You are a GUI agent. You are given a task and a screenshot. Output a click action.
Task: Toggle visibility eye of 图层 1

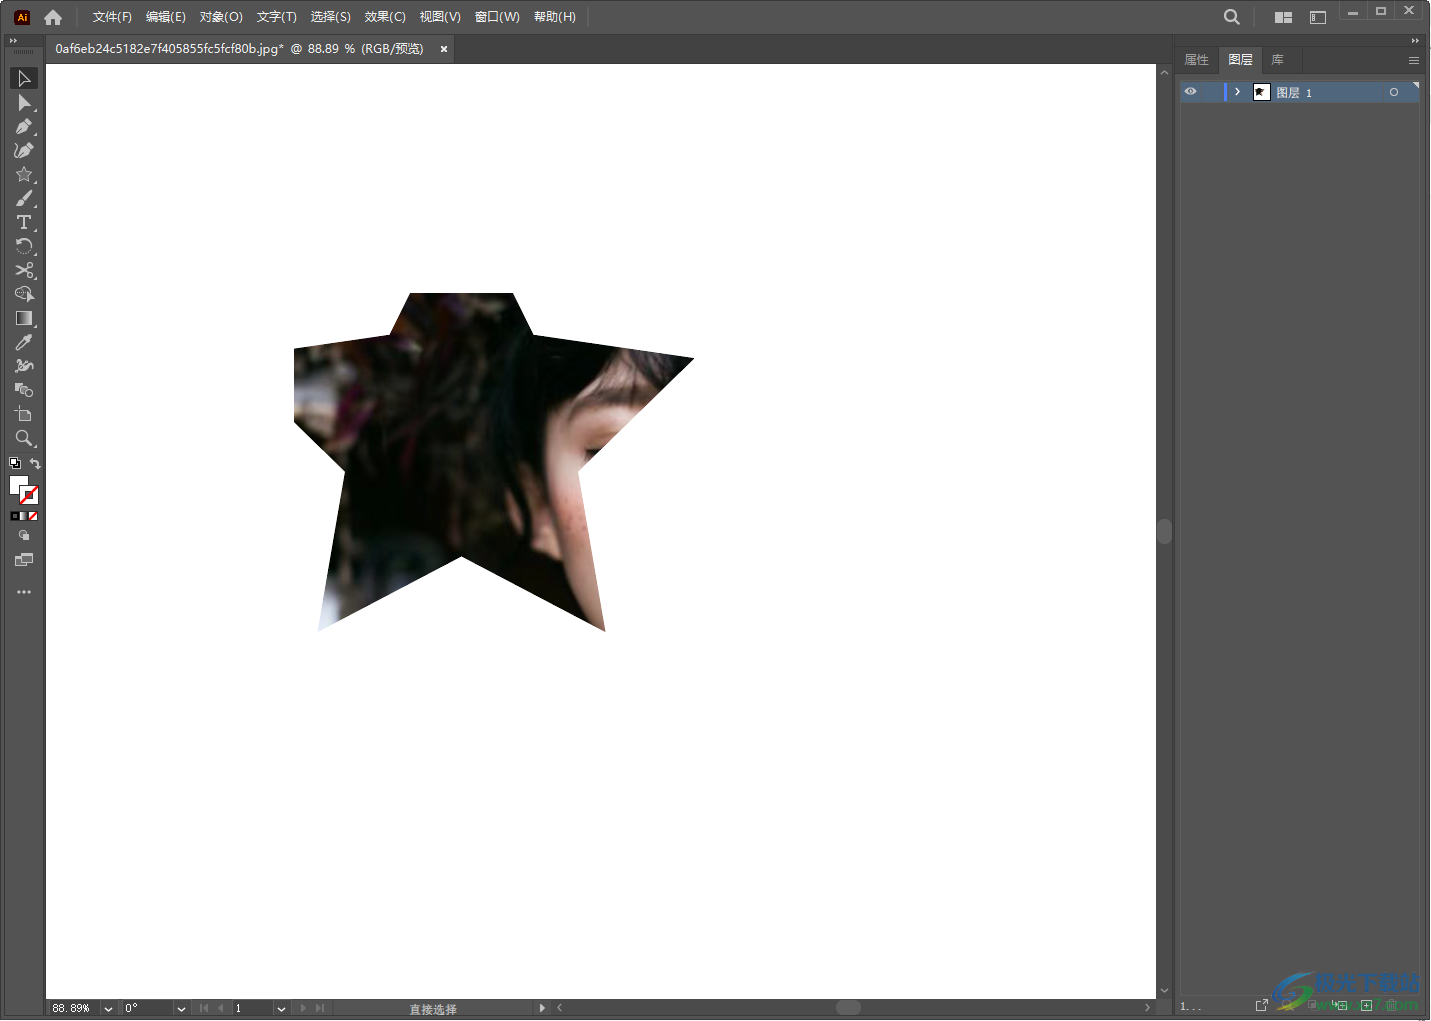[x=1190, y=92]
